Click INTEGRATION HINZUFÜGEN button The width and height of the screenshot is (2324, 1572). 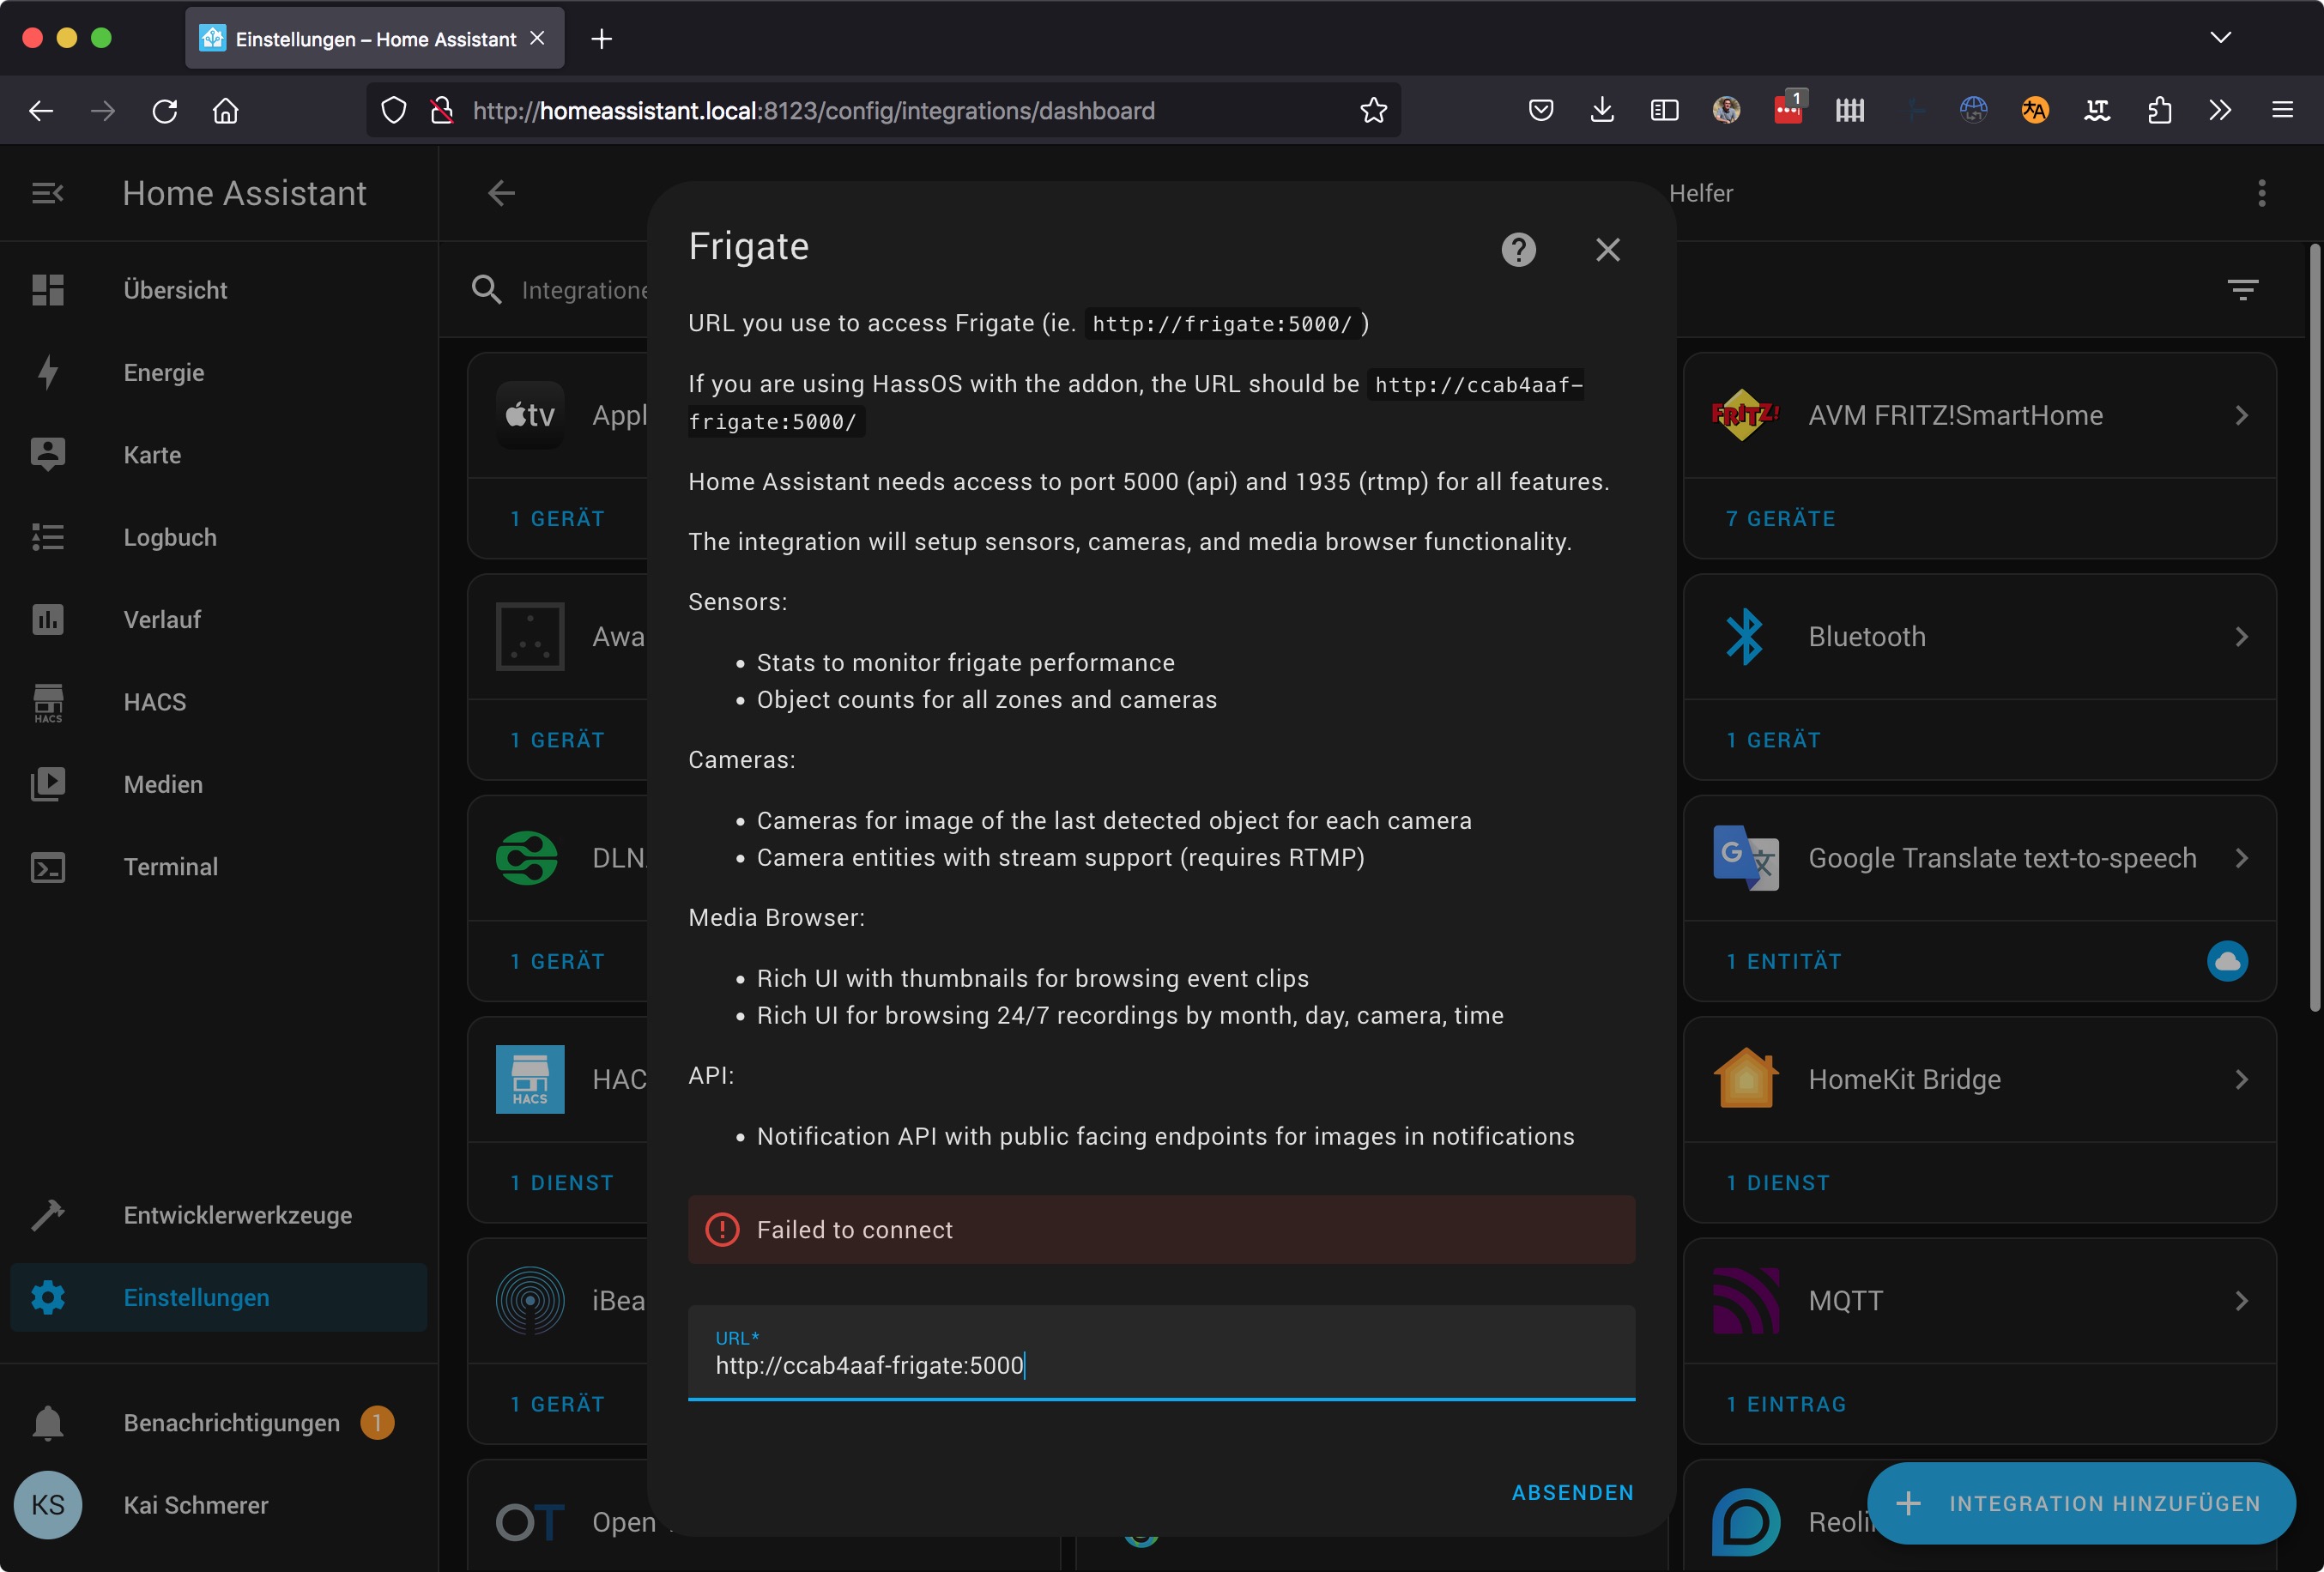(2081, 1503)
